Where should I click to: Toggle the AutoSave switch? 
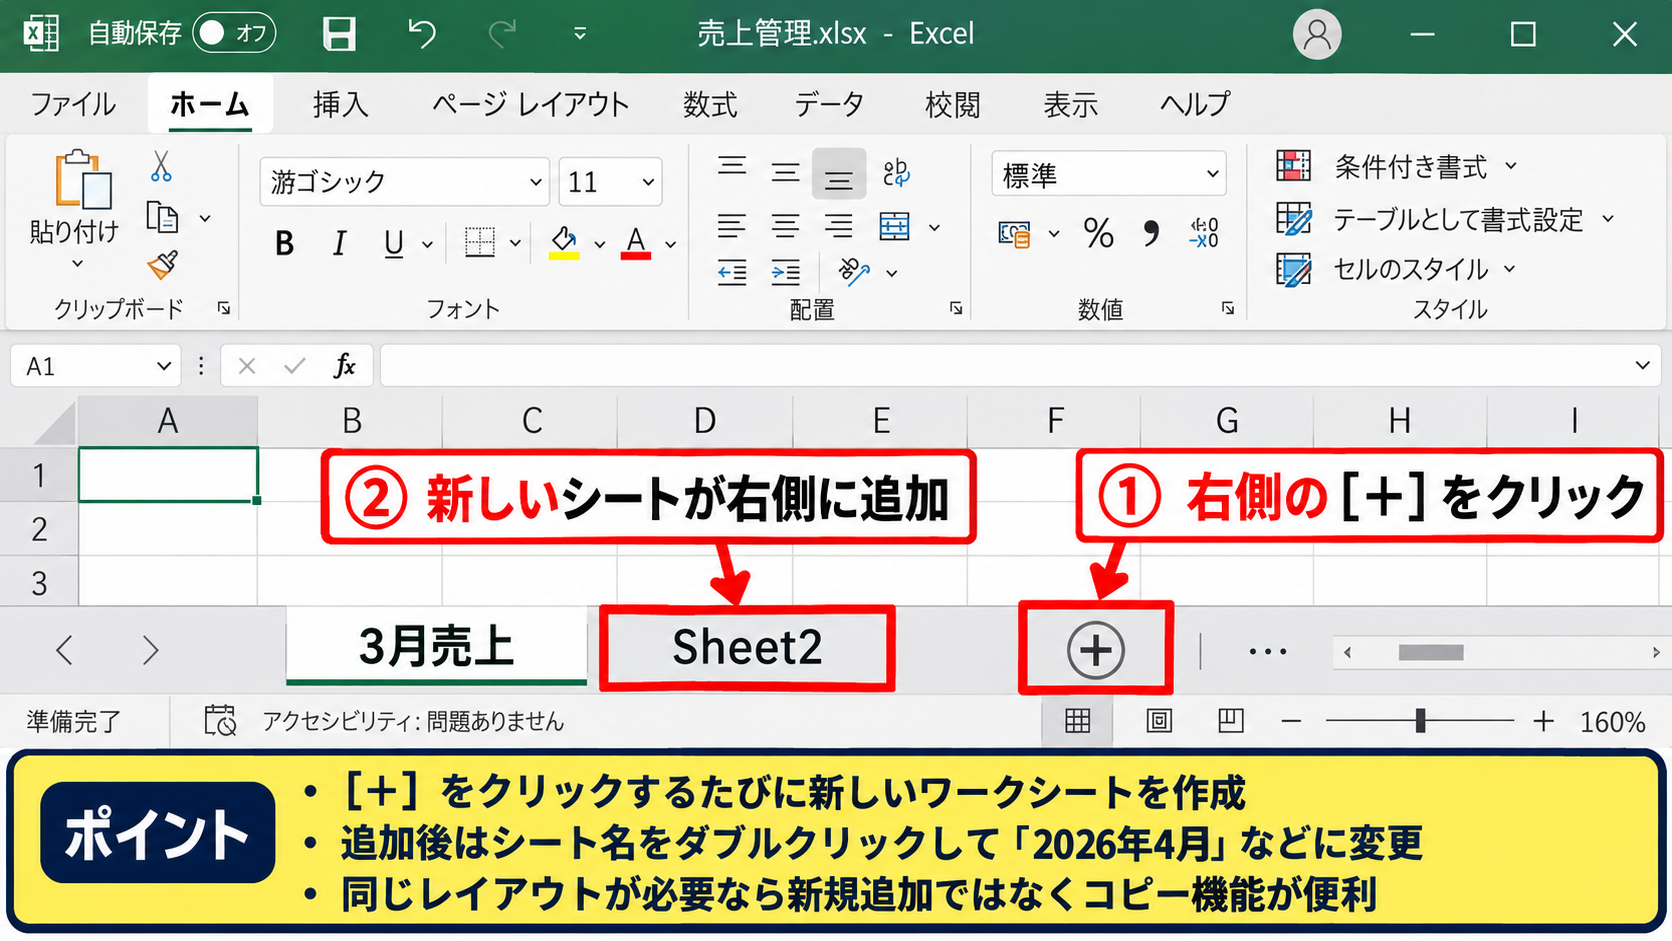pyautogui.click(x=234, y=33)
